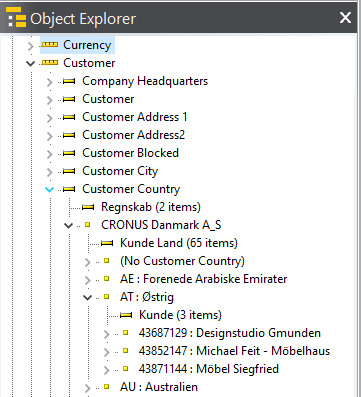Viewport: 361px width, 397px height.
Task: Select AT : Østrig entry
Action: [x=147, y=297]
